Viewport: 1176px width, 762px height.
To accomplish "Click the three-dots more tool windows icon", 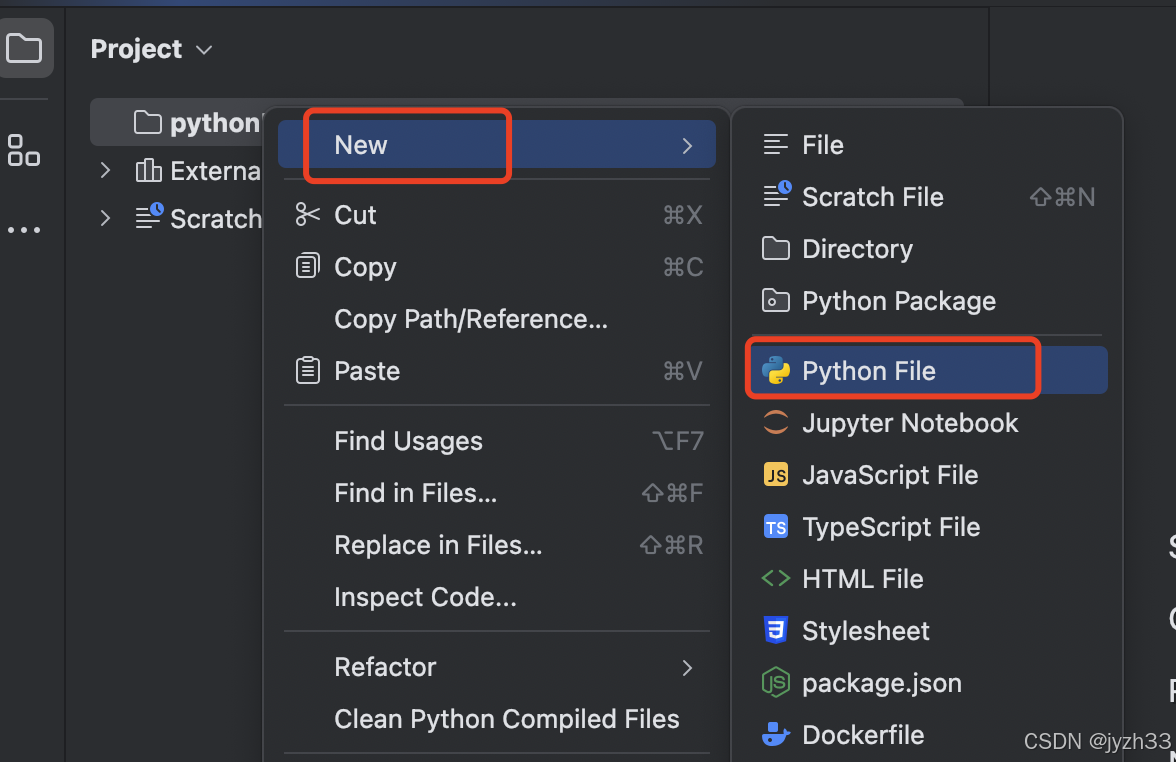I will 24,230.
